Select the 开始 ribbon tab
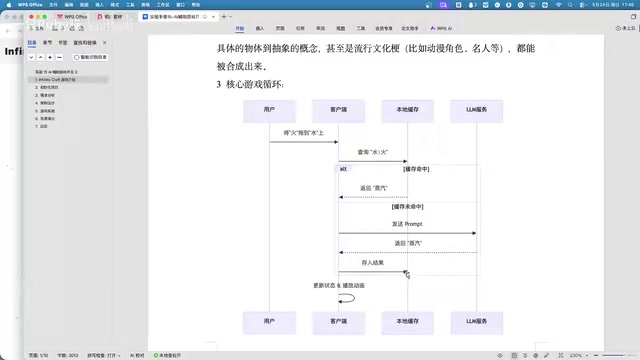Screen dimensions: 640x360 (240, 29)
